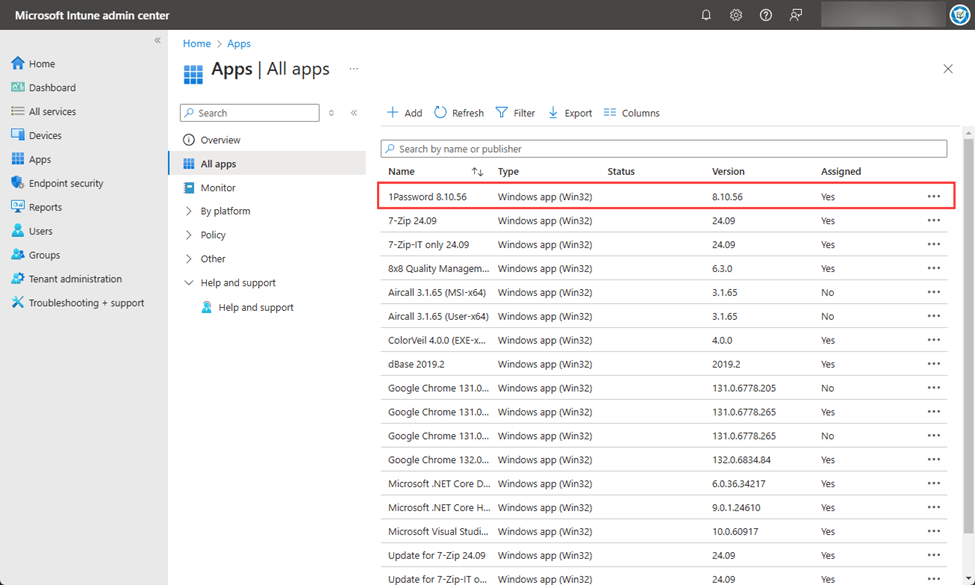Screen dimensions: 975x585
Task: Click the Home breadcrumb link
Action: coord(196,44)
